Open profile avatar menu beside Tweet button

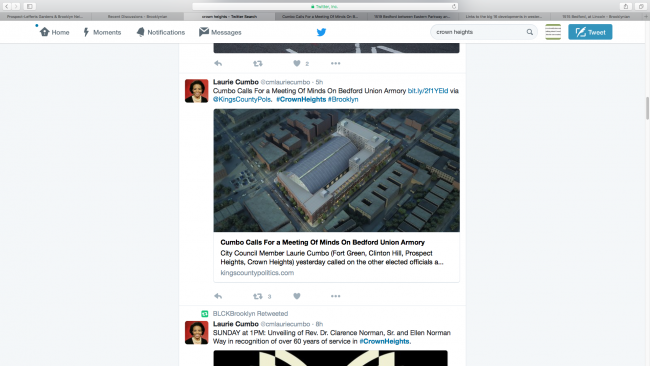pyautogui.click(x=553, y=32)
